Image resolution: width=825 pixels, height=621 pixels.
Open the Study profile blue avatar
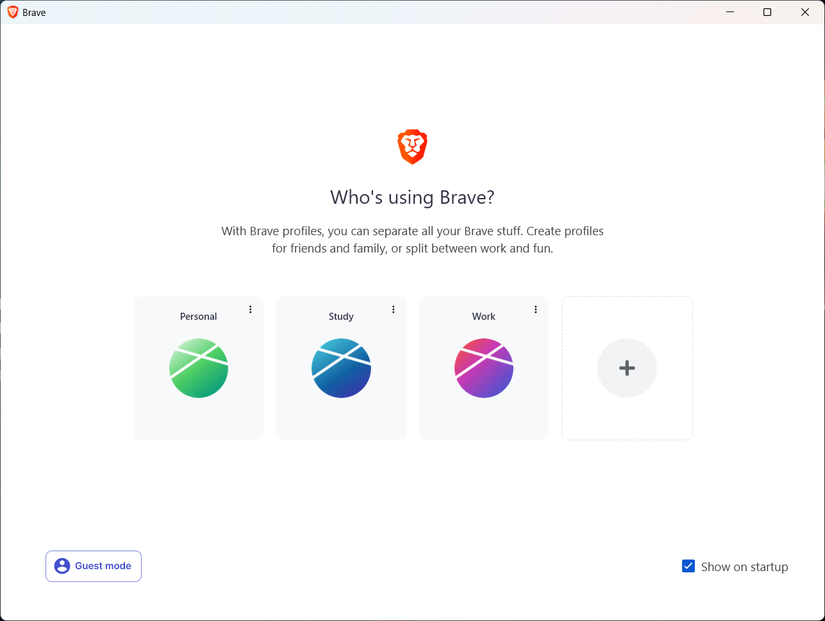(x=341, y=368)
